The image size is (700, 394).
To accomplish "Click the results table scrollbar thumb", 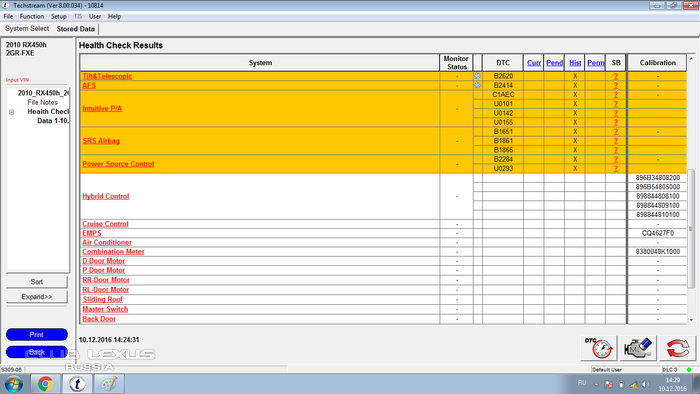I will pos(691,228).
